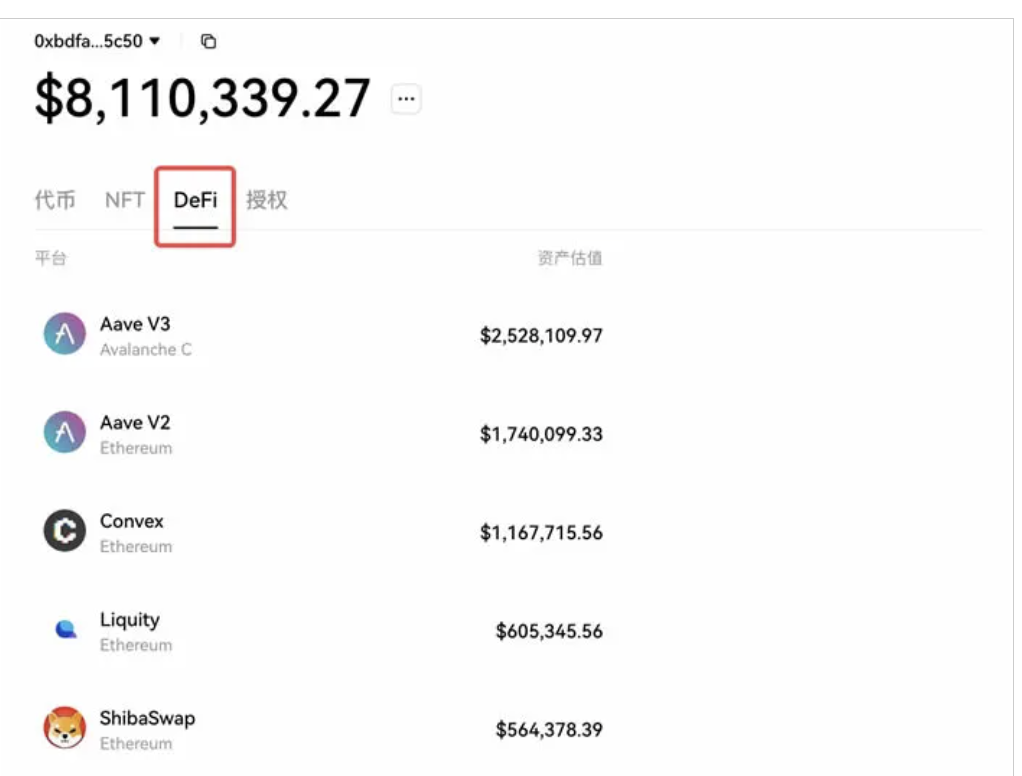This screenshot has height=776, width=1022.
Task: Click the more options ellipsis button
Action: 406,99
